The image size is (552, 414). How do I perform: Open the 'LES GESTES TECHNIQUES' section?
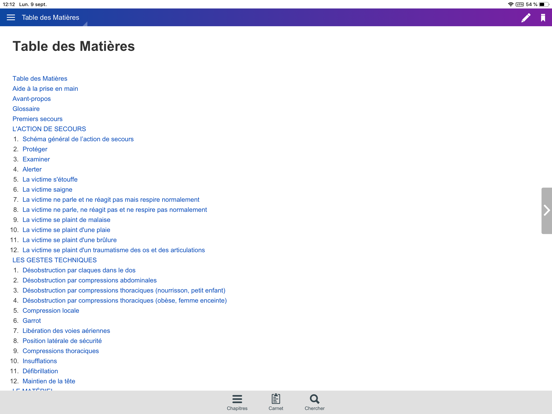click(55, 260)
